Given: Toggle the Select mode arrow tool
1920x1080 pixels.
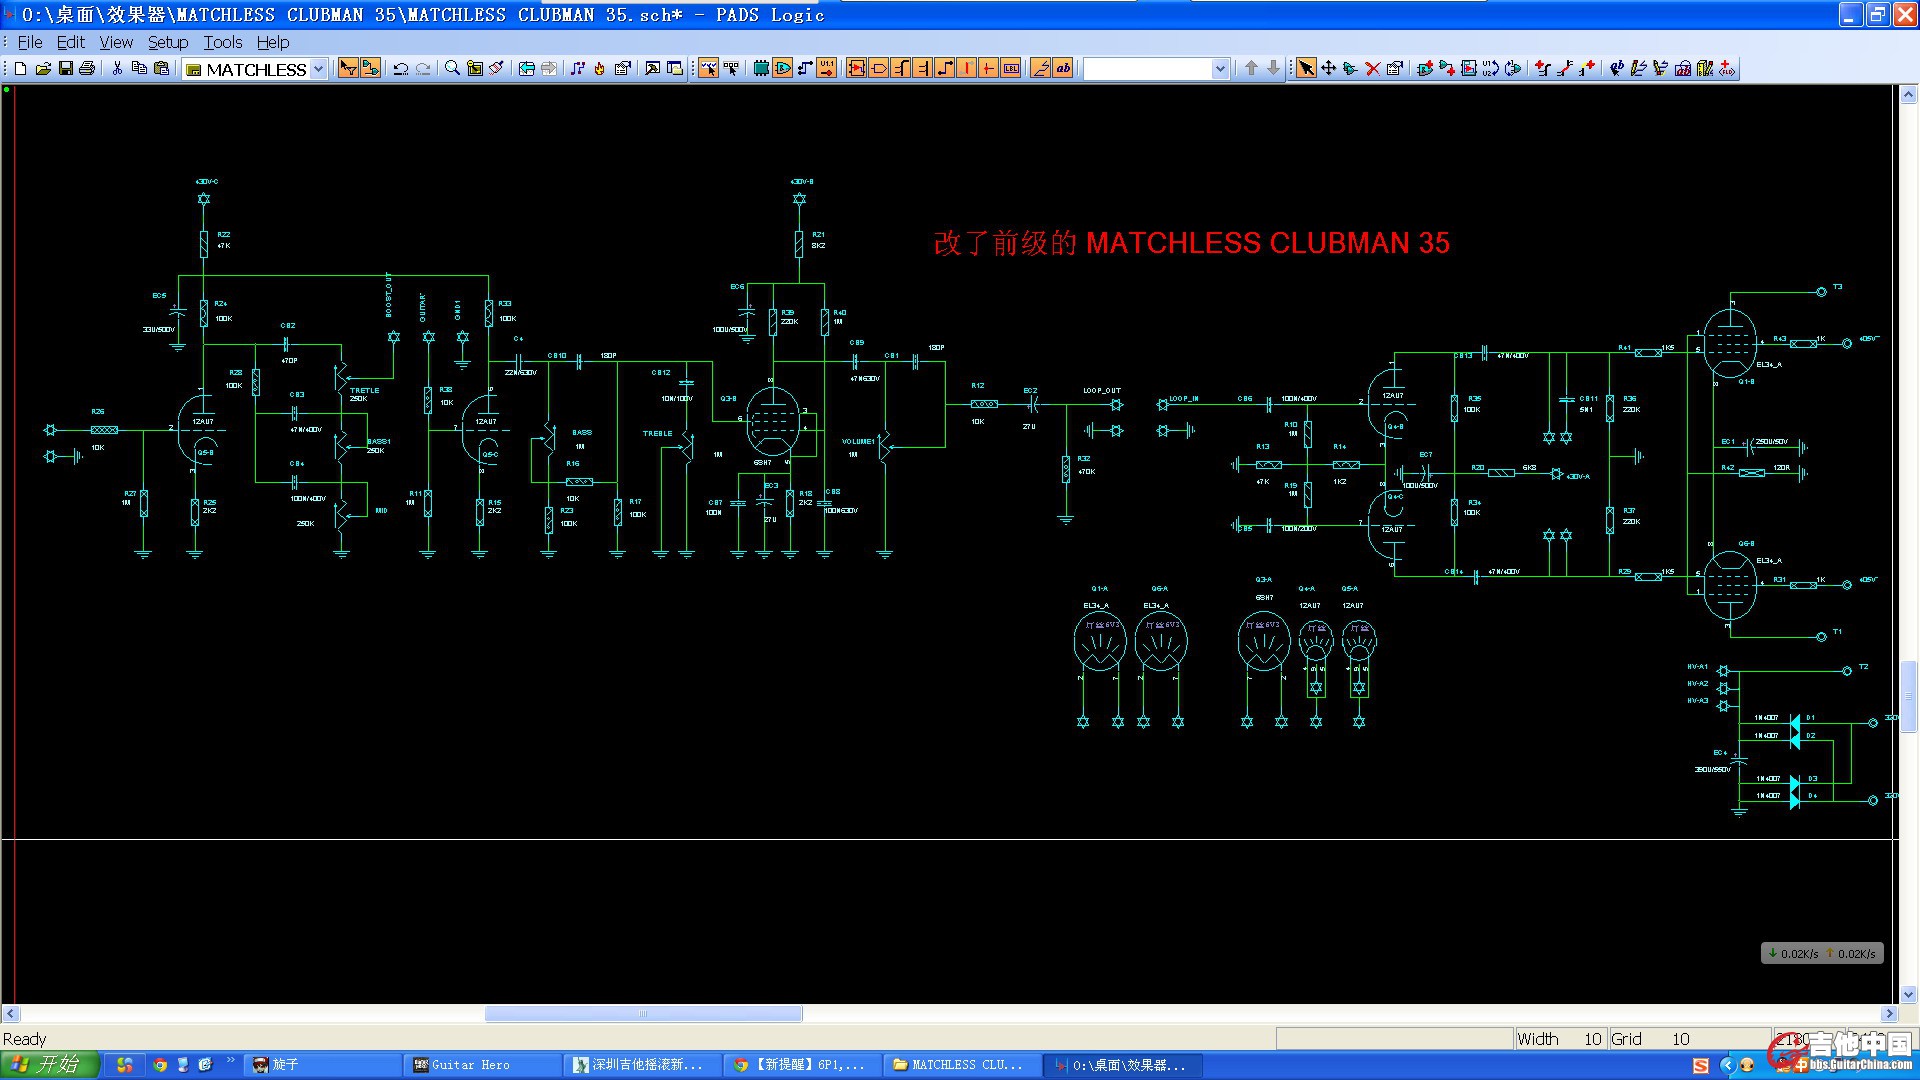Looking at the screenshot, I should 1306,68.
